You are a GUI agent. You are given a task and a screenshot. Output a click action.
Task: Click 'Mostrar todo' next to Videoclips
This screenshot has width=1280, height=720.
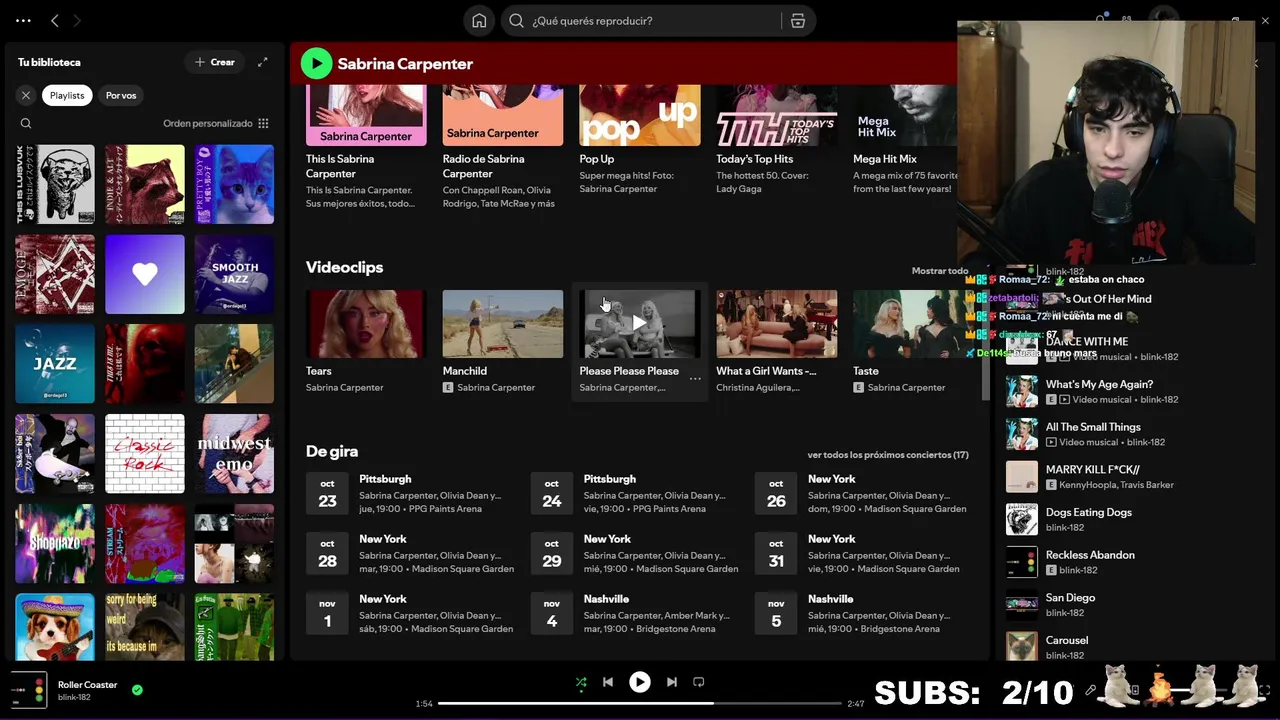click(939, 271)
